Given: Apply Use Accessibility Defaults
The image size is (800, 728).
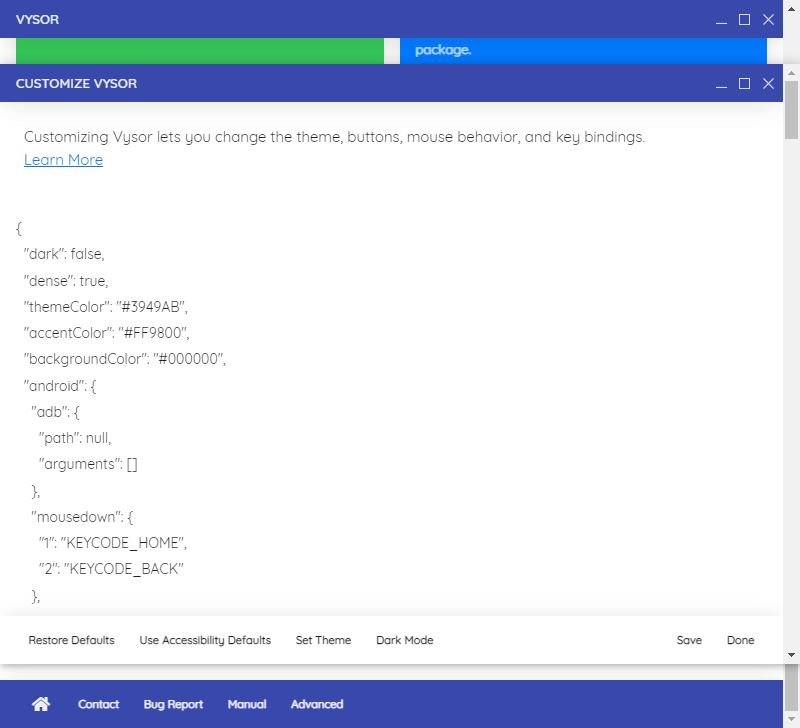Looking at the screenshot, I should (205, 640).
